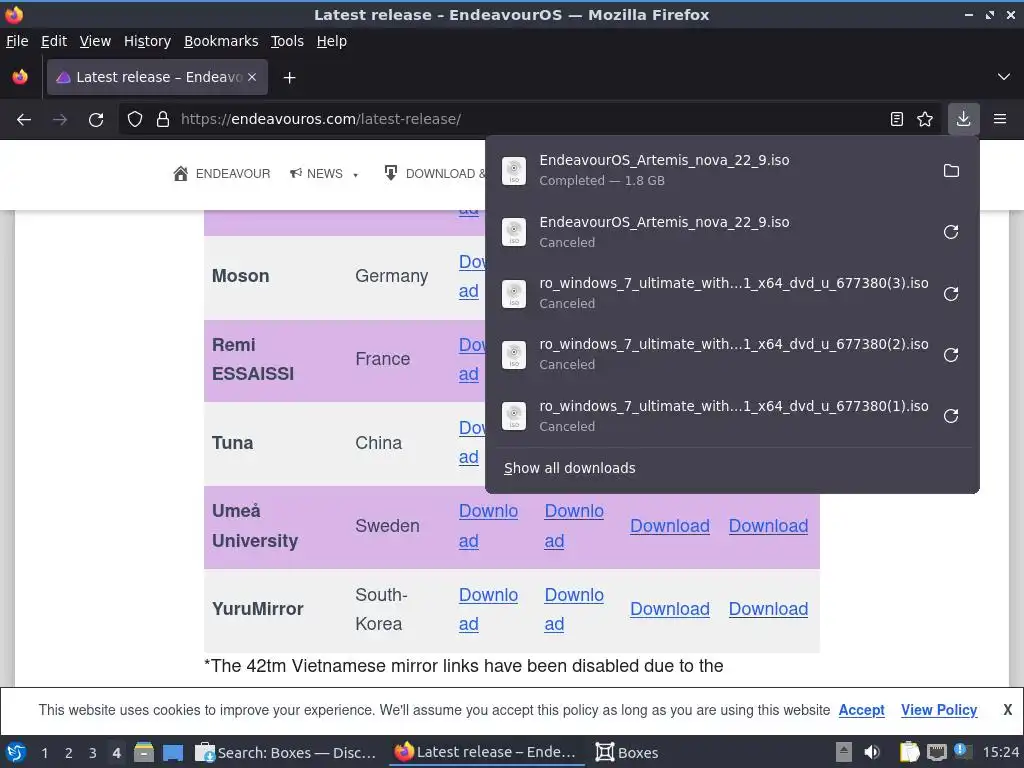Switch to workspace 2
1024x768 pixels.
tap(69, 753)
